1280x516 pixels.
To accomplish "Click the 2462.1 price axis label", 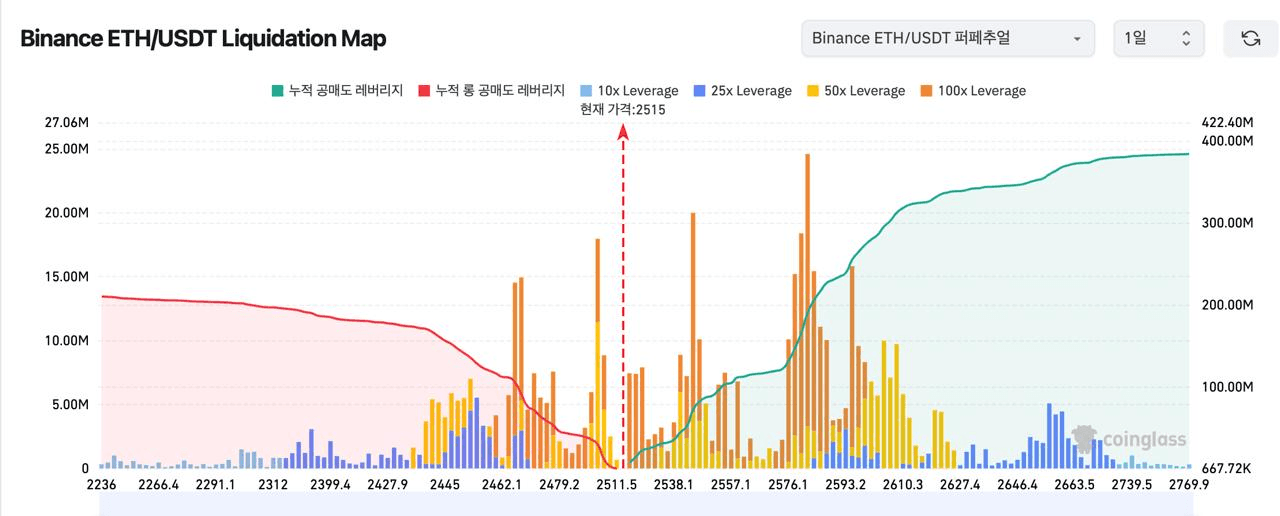I will [x=502, y=484].
